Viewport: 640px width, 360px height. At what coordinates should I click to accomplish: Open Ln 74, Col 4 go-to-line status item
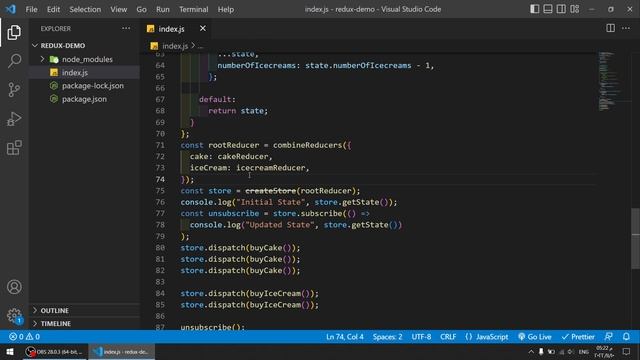click(344, 337)
